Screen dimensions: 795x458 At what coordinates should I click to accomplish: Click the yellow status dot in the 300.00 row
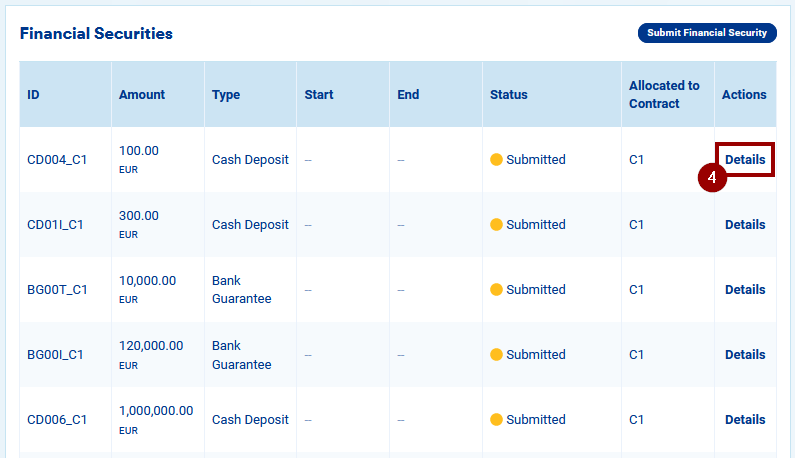click(496, 225)
